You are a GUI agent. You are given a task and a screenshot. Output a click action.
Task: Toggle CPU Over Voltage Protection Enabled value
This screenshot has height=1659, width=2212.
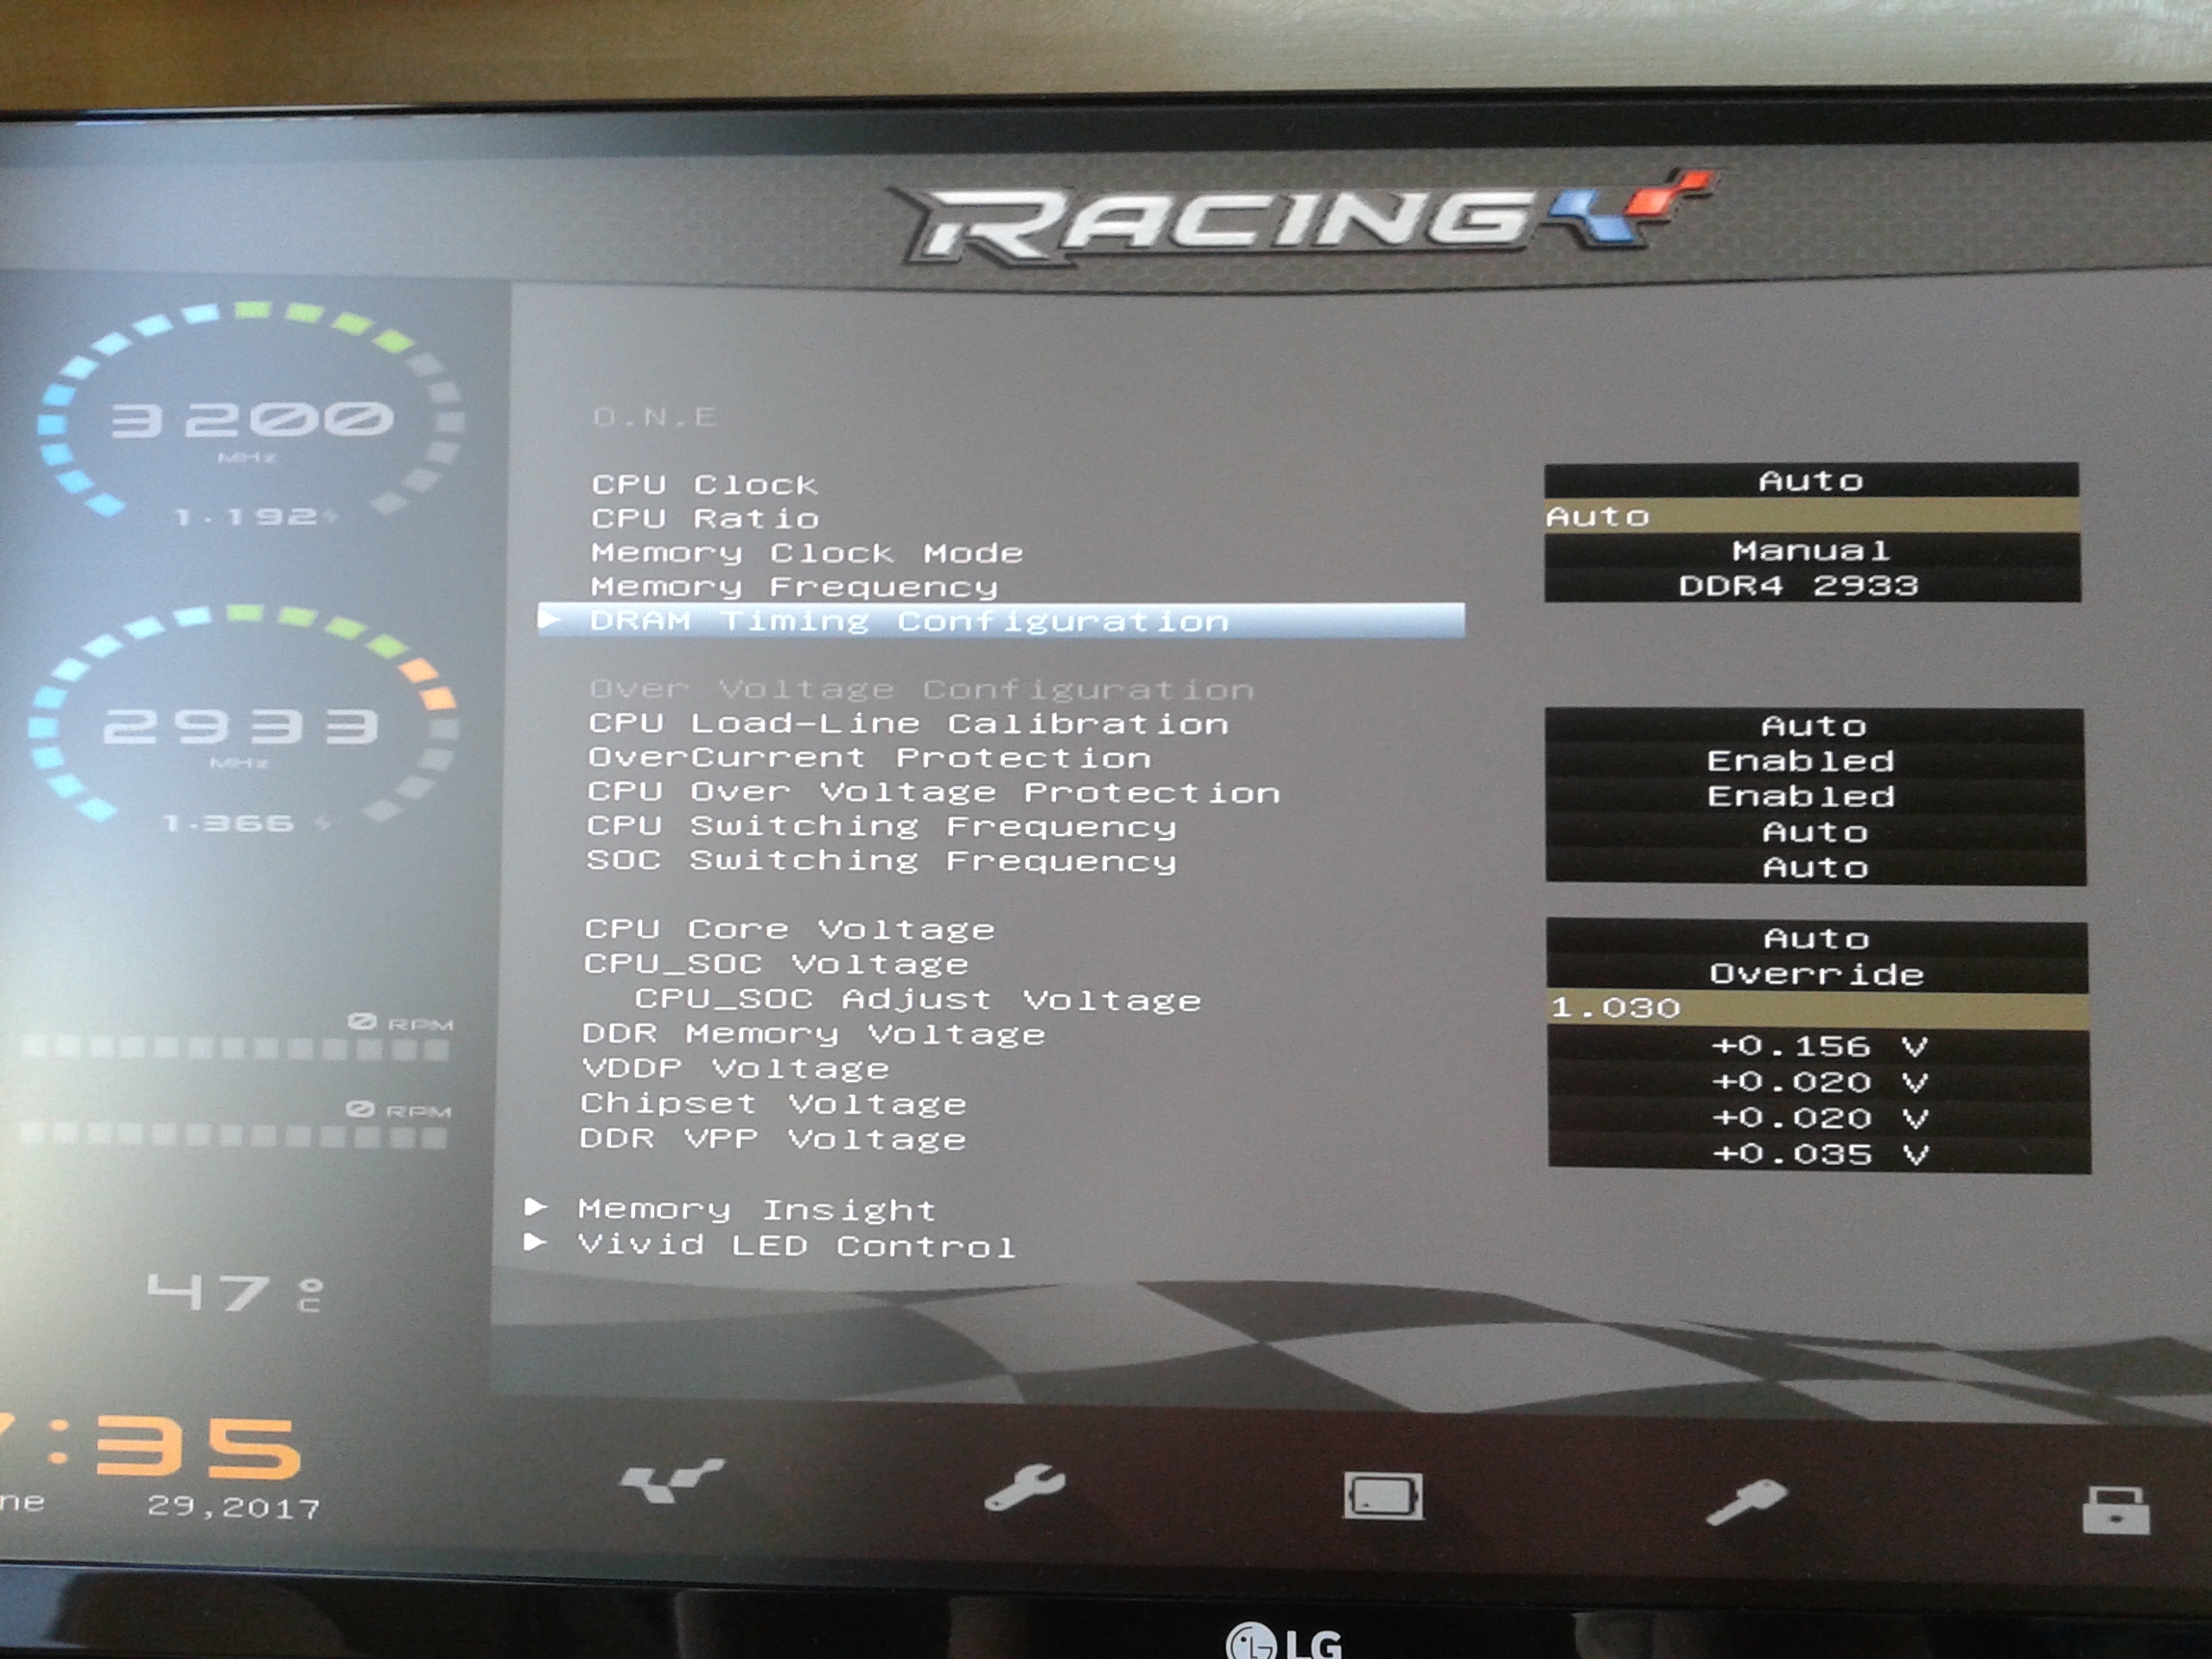[x=1802, y=796]
